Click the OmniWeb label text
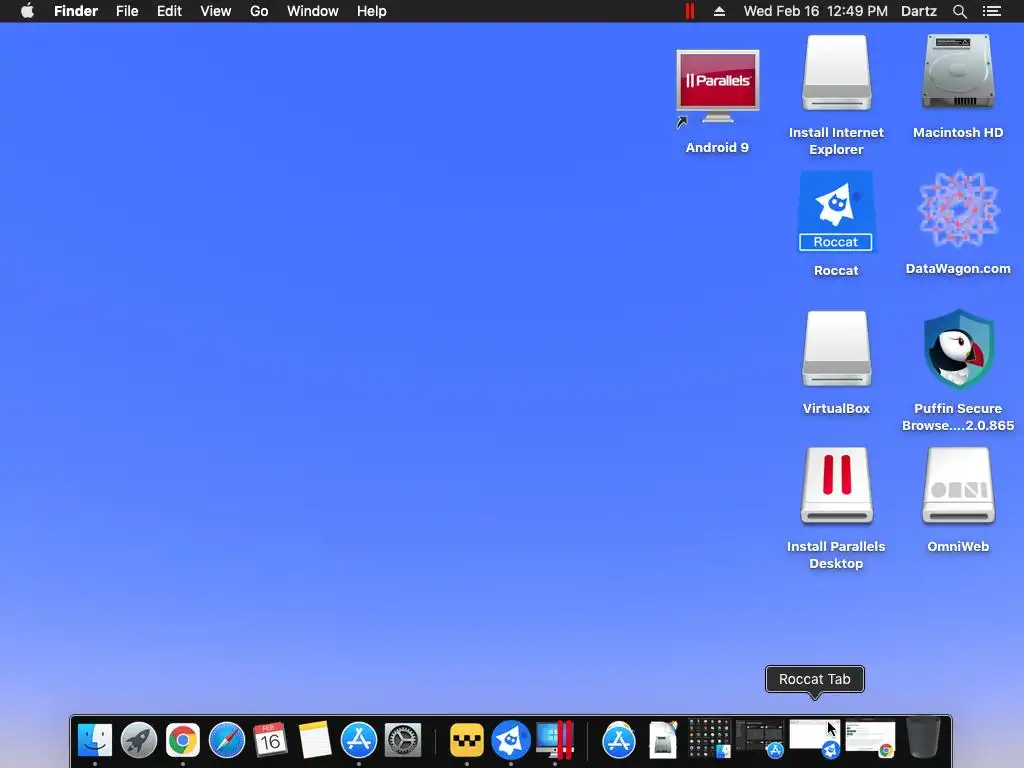This screenshot has height=768, width=1024. (958, 547)
